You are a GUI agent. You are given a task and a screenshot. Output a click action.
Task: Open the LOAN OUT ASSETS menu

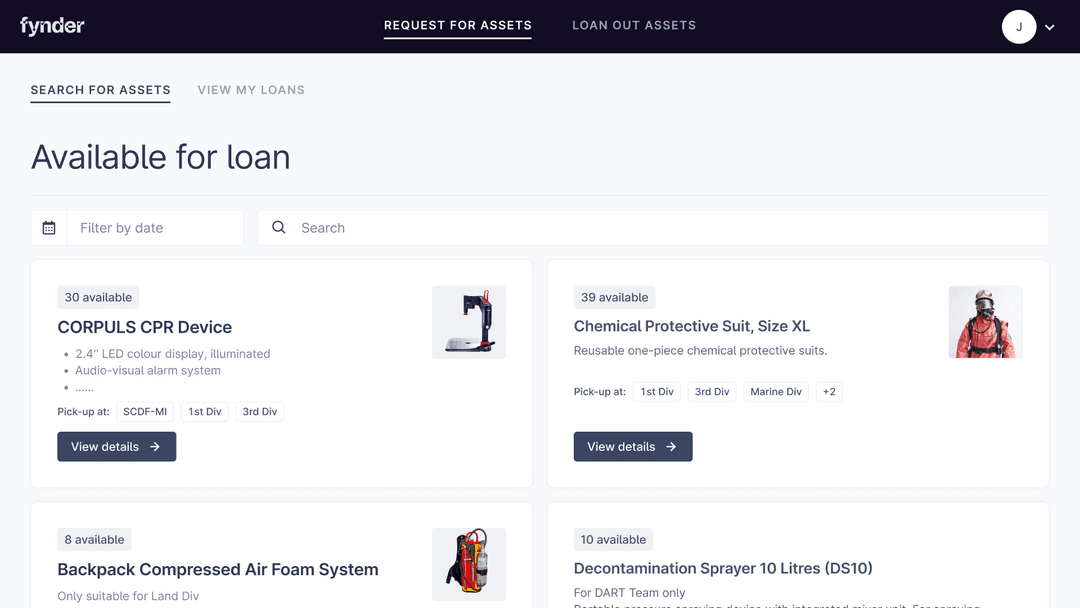[634, 25]
